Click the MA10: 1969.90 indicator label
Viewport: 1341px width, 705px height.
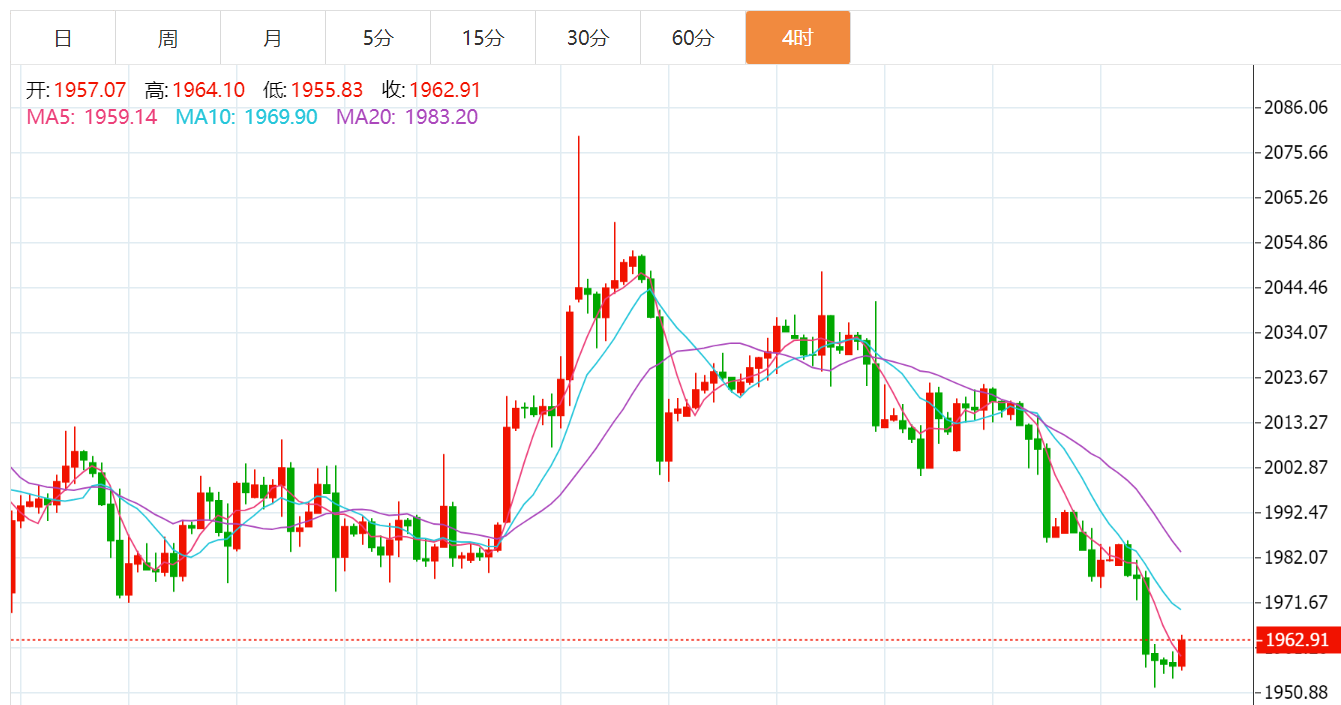point(246,117)
